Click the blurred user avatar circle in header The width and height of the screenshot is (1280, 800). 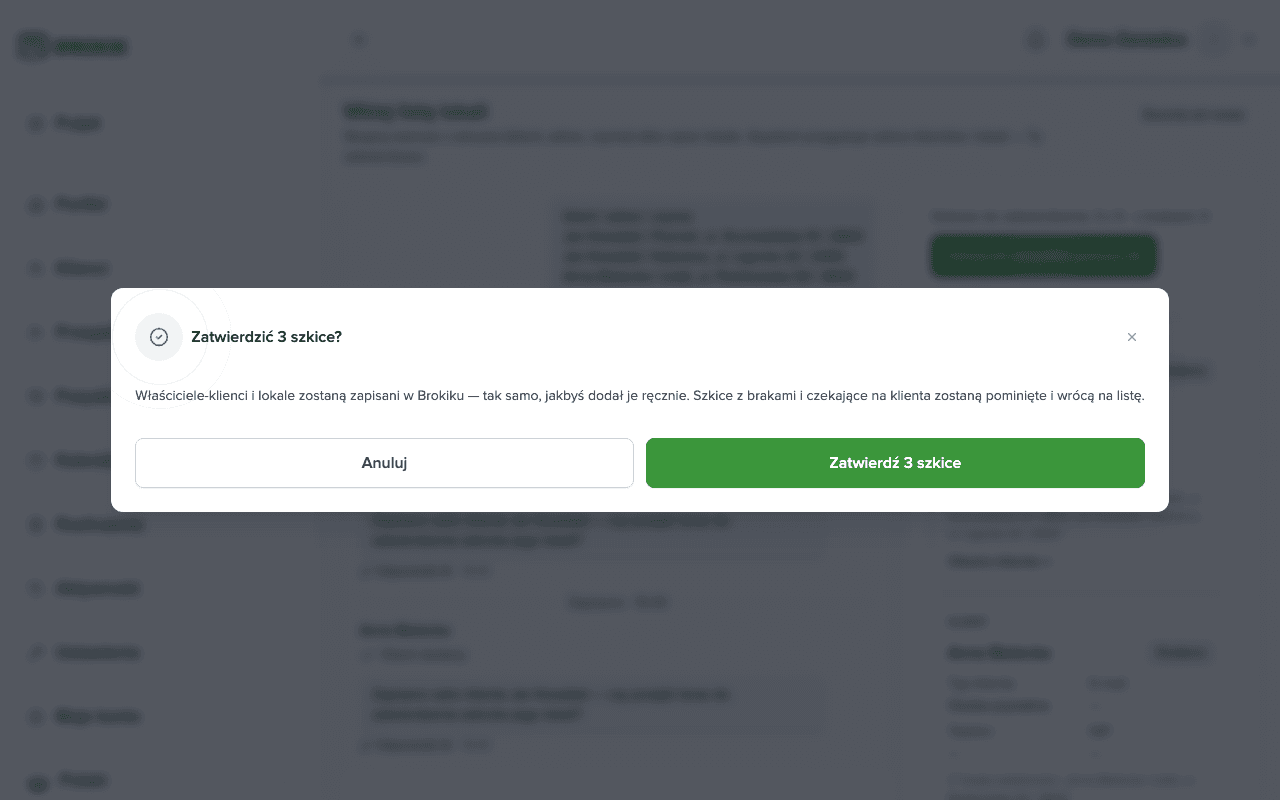click(1213, 40)
